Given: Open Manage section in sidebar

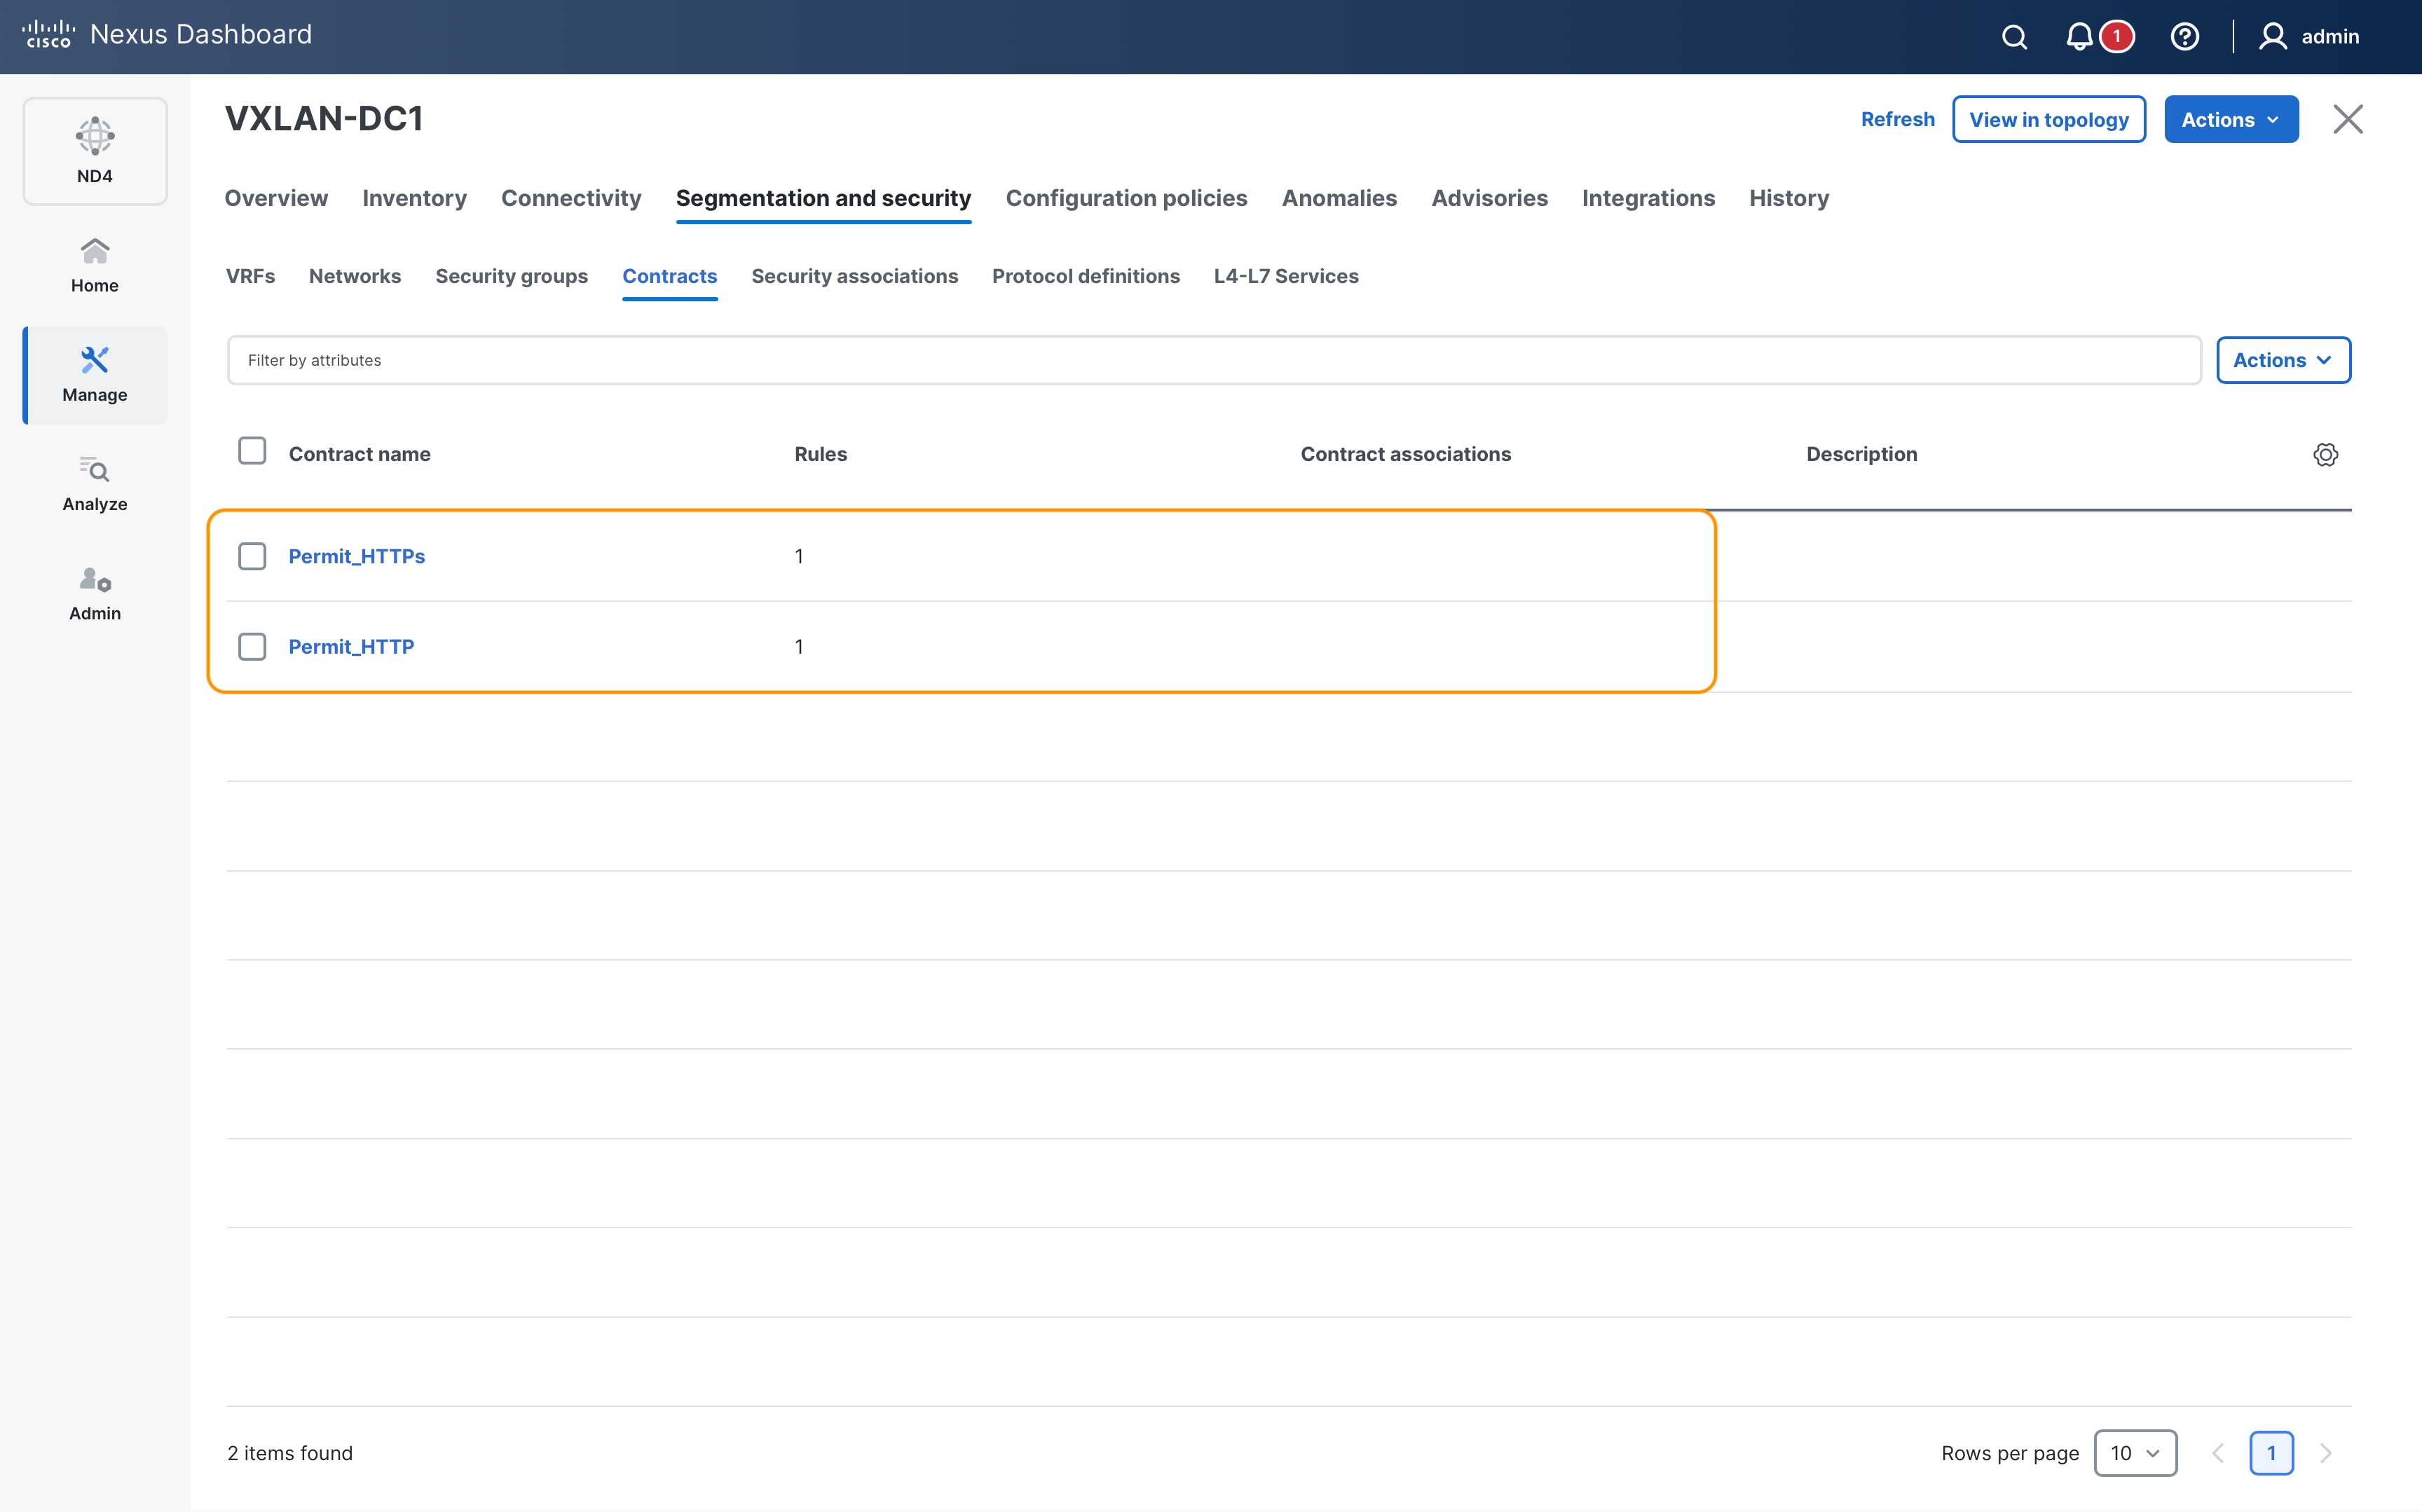Looking at the screenshot, I should (x=95, y=375).
